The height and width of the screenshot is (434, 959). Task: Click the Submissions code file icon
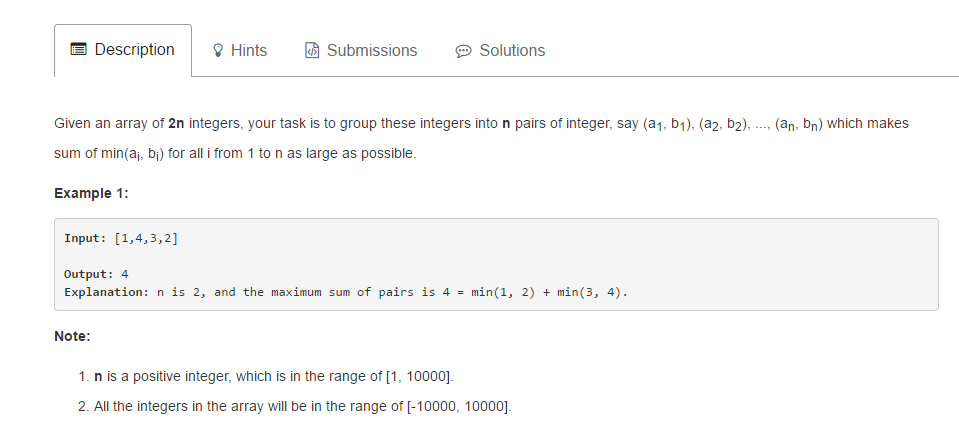312,50
